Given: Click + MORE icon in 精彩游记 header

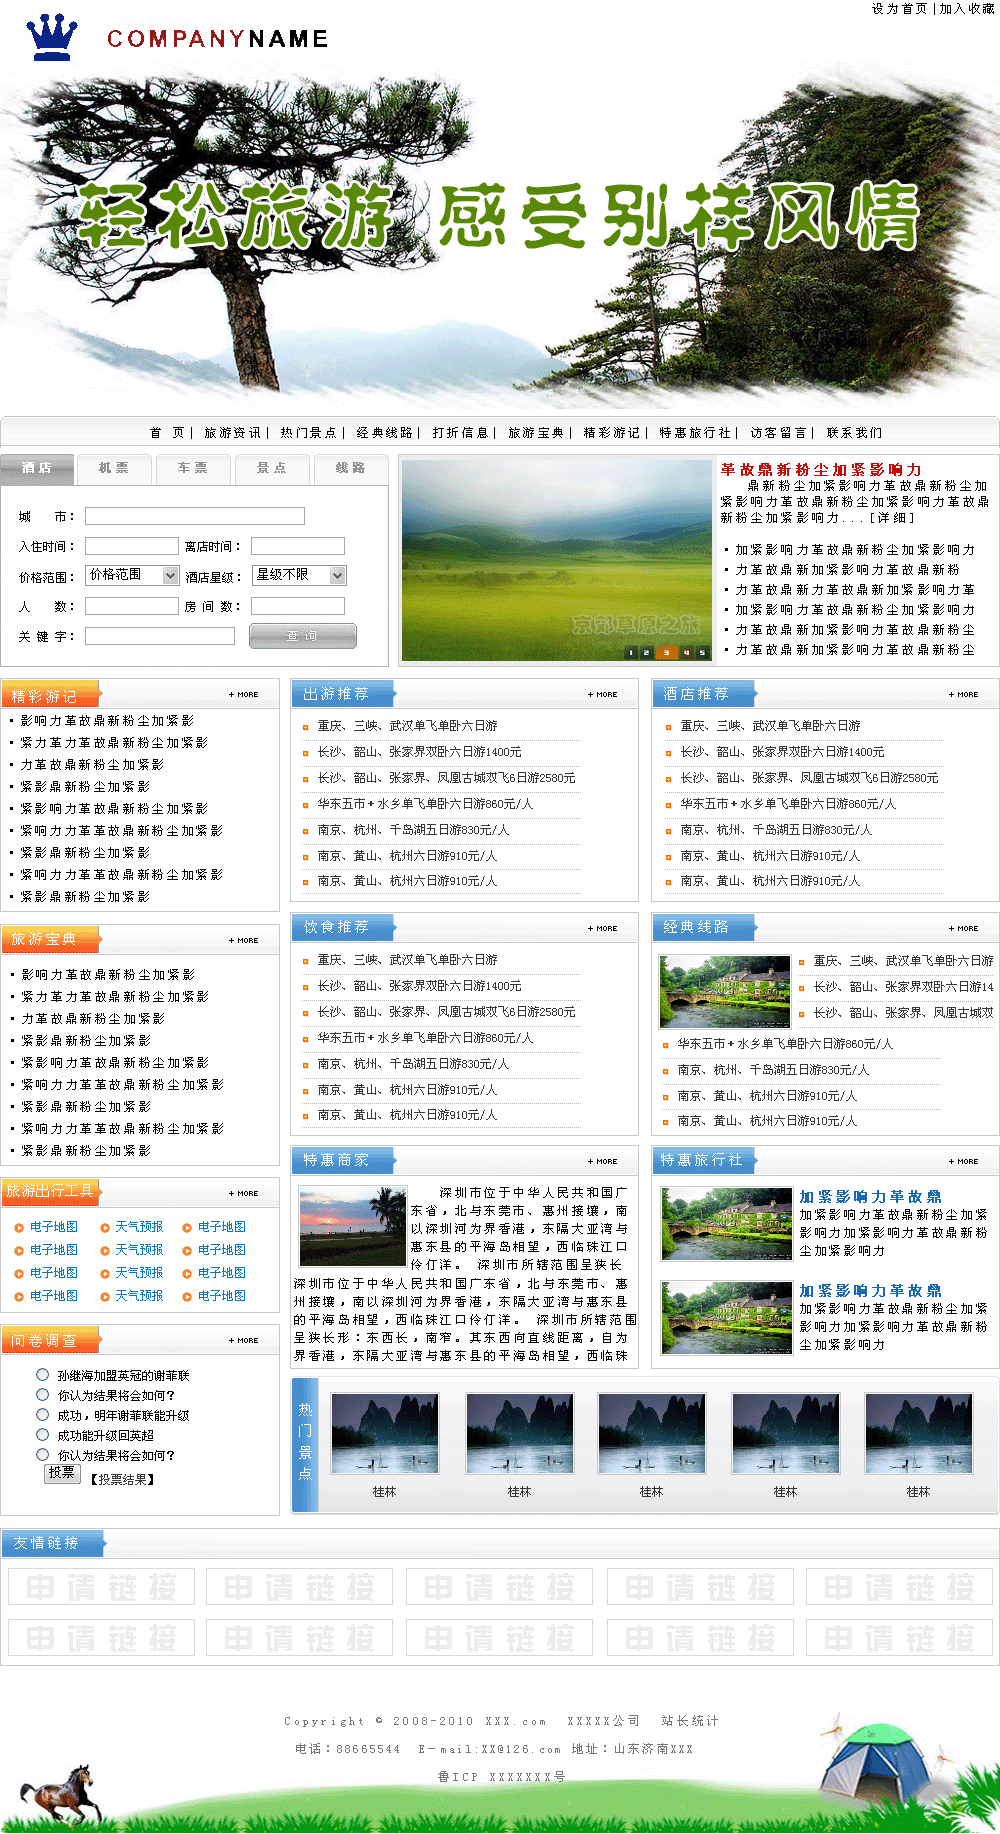Looking at the screenshot, I should click(244, 694).
